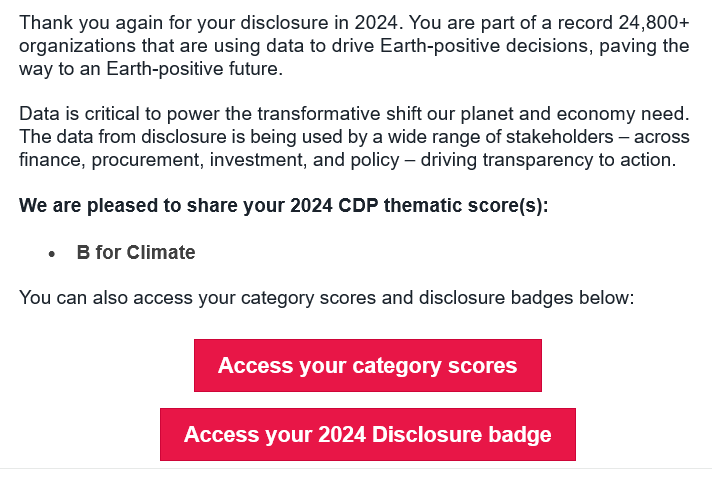This screenshot has width=712, height=484.
Task: Select the 'B for Climate' score text
Action: click(x=136, y=252)
